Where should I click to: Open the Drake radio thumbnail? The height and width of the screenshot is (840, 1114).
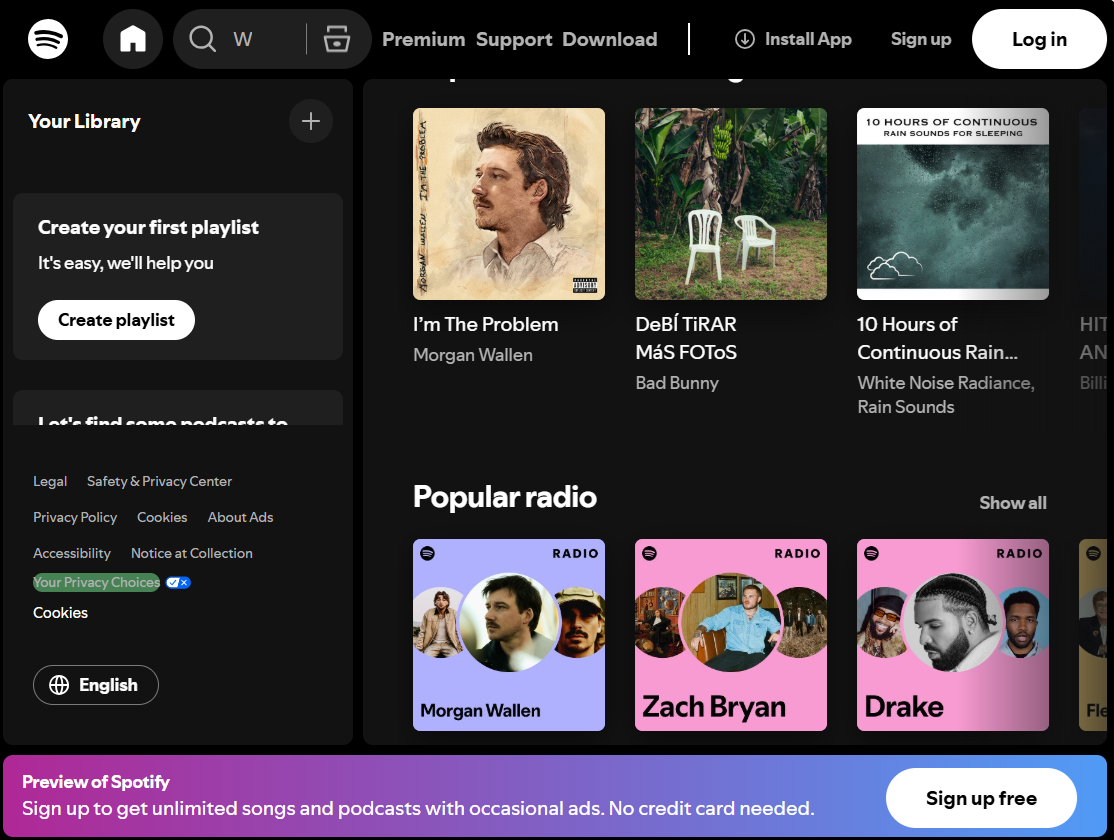point(952,635)
